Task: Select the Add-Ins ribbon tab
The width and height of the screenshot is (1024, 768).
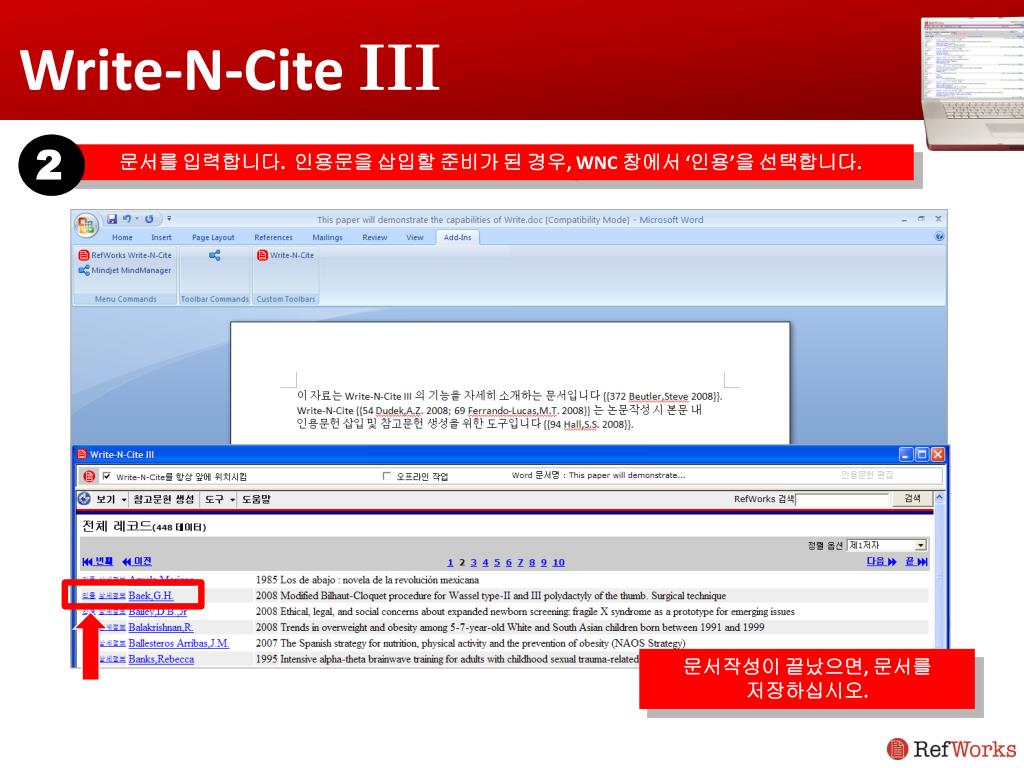Action: 457,238
